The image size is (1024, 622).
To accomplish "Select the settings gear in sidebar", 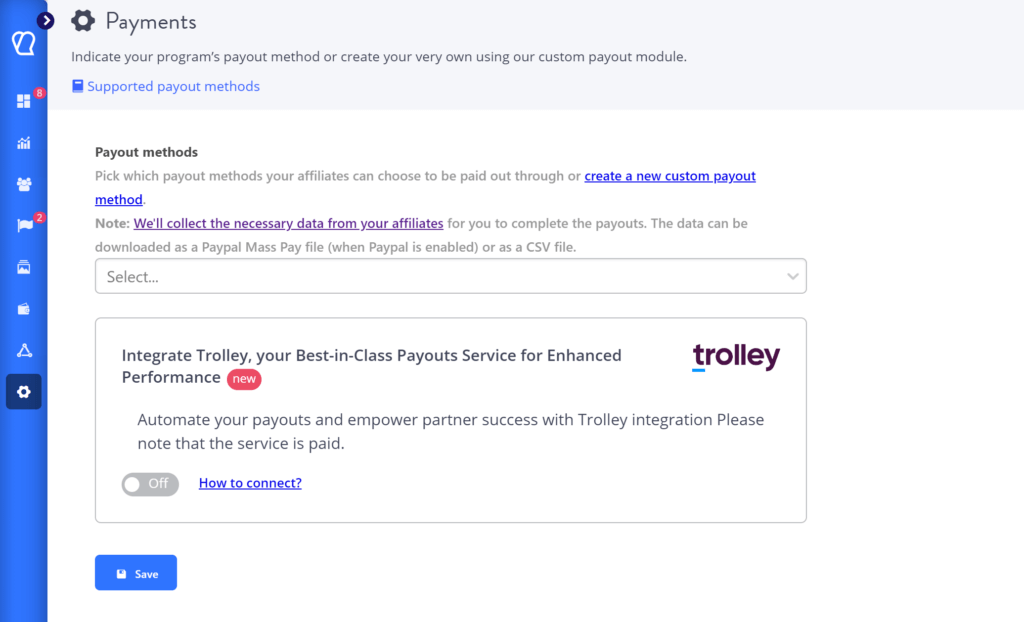I will [24, 392].
